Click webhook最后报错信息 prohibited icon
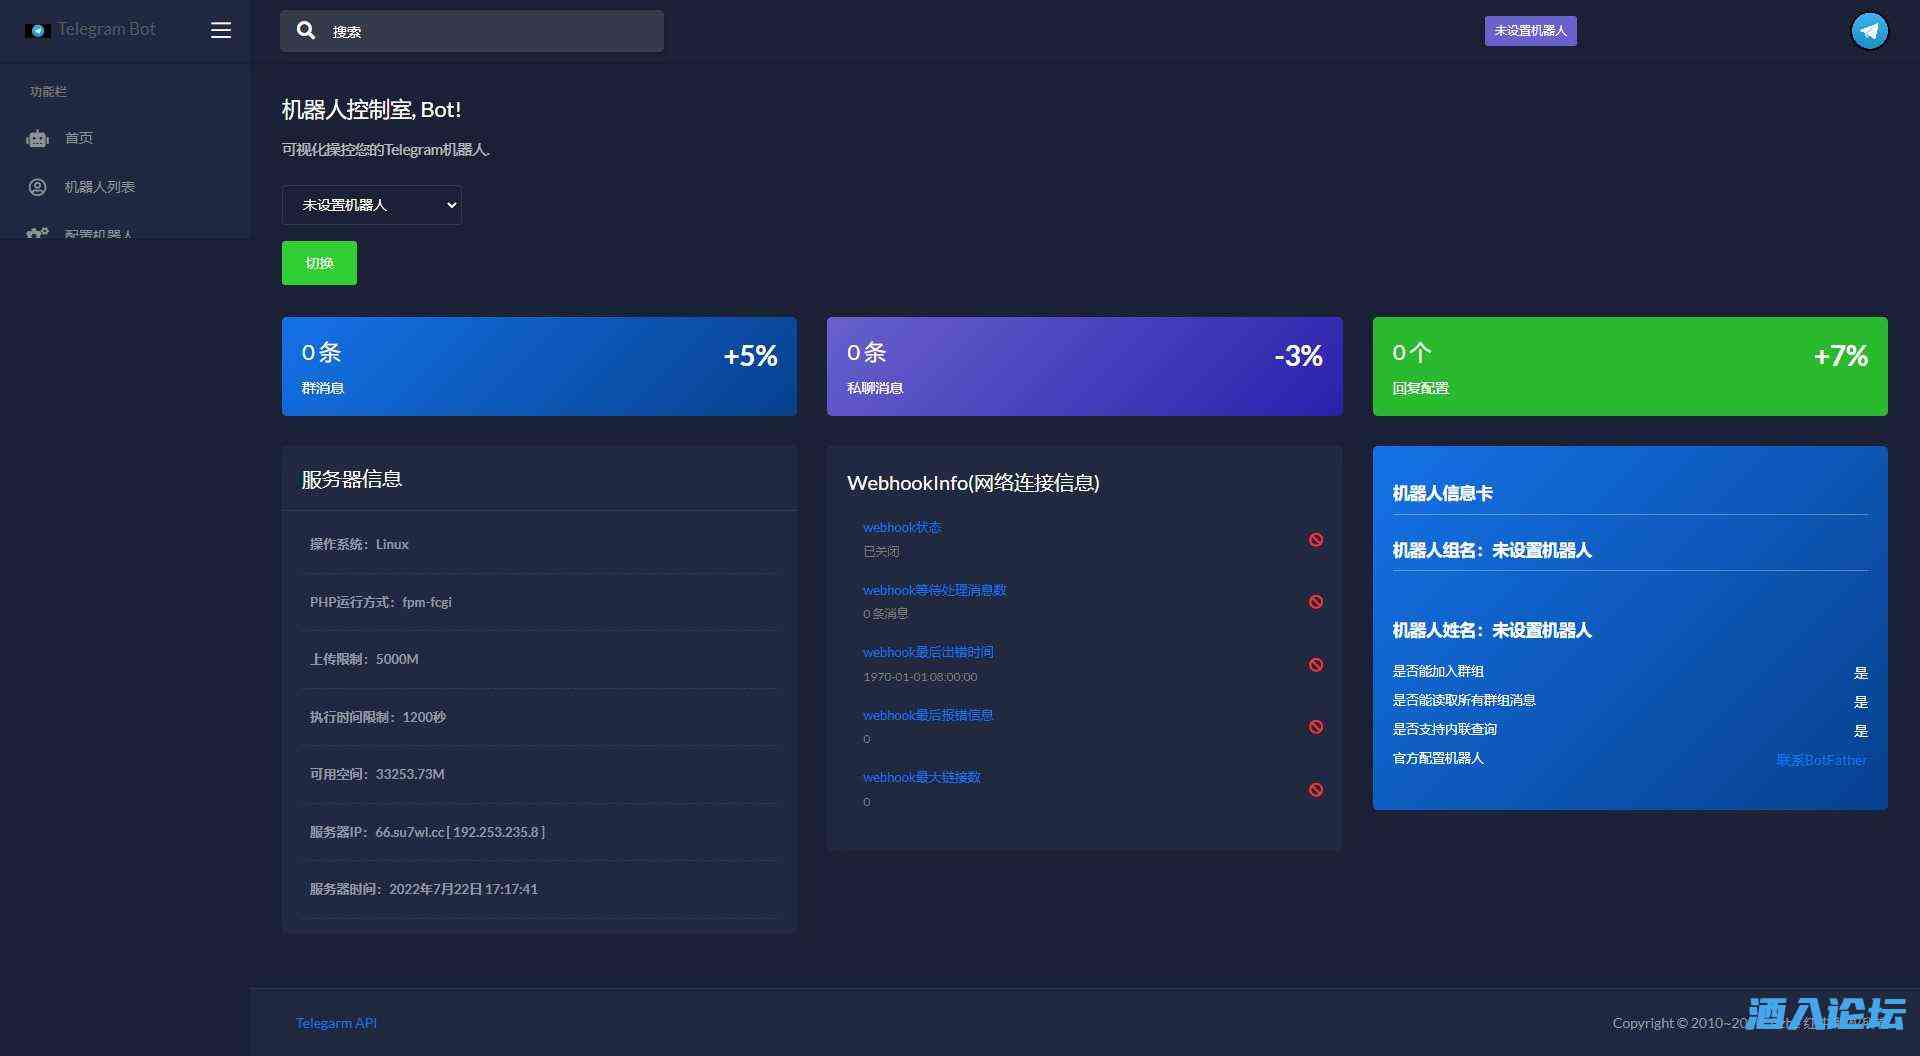Viewport: 1920px width, 1056px height. click(x=1316, y=727)
